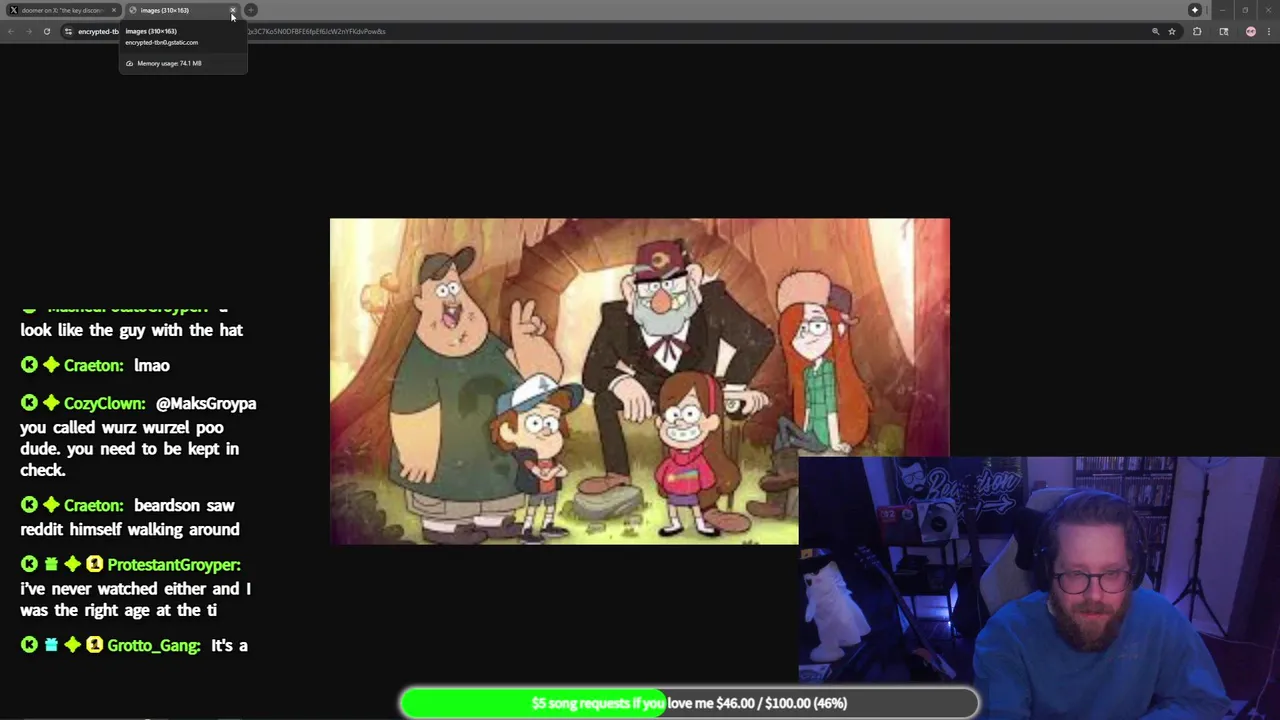Click the streamer webcam overlay
The image size is (1280, 720).
pyautogui.click(x=1039, y=588)
